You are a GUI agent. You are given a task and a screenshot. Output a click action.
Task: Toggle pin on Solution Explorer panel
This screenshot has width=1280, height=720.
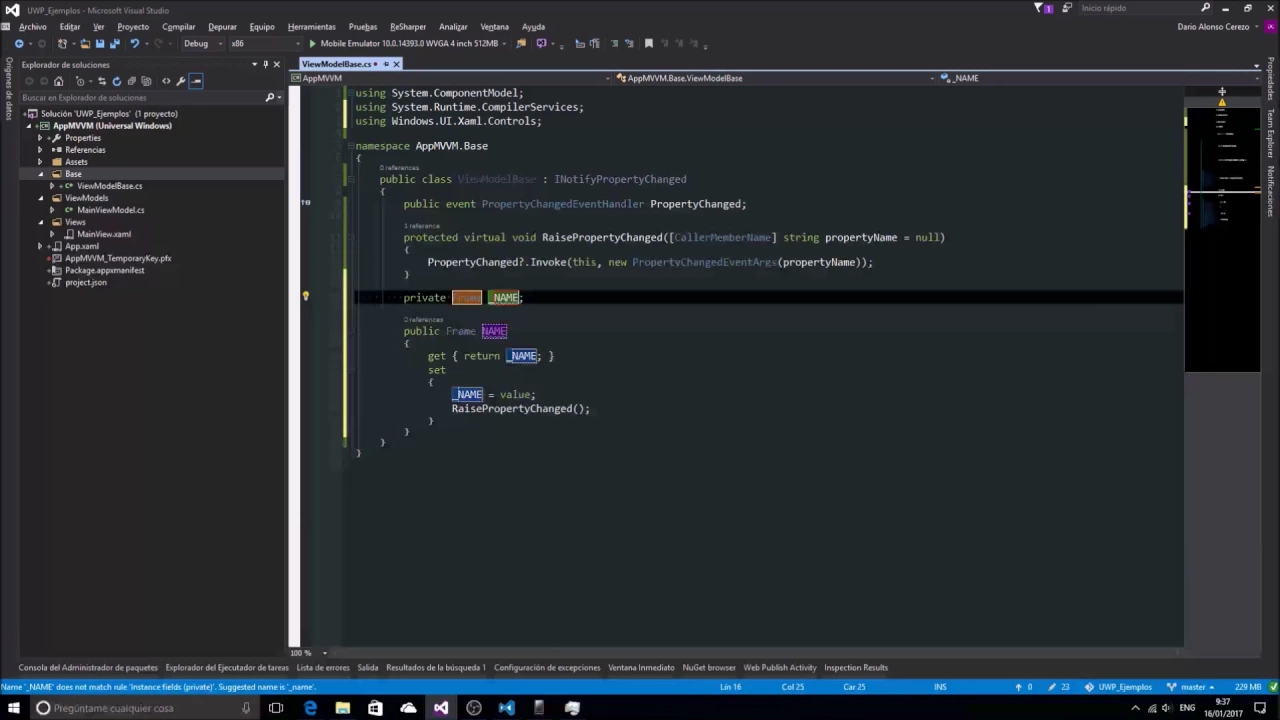[x=265, y=64]
